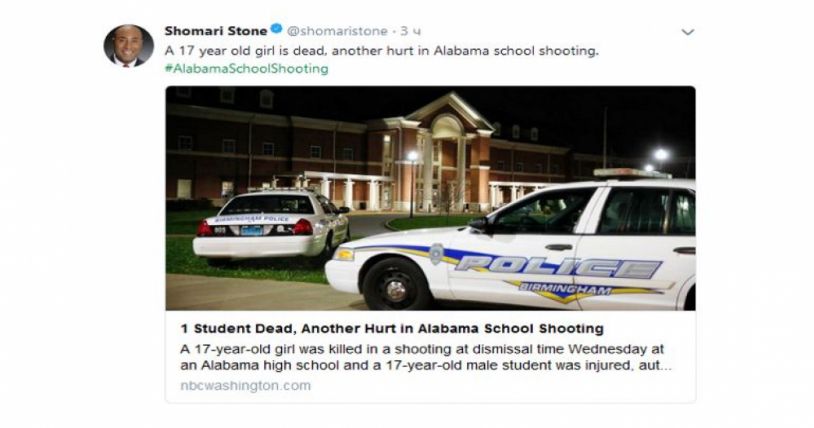
Task: Click the article summary description text
Action: point(426,357)
